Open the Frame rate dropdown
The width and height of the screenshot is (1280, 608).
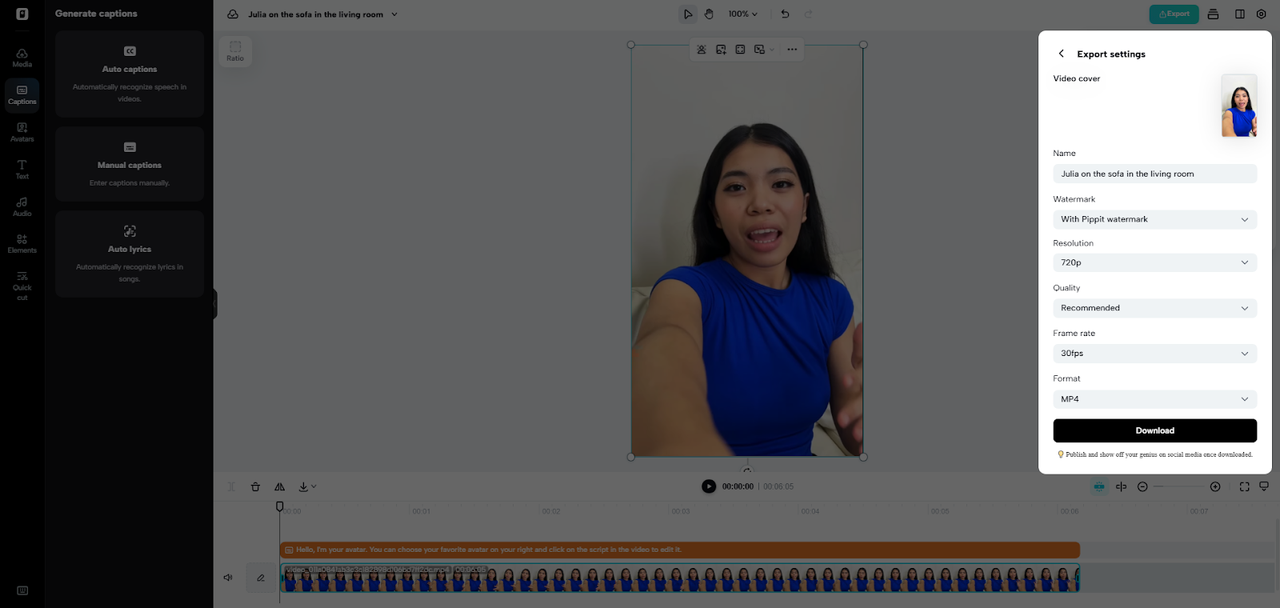(1154, 352)
